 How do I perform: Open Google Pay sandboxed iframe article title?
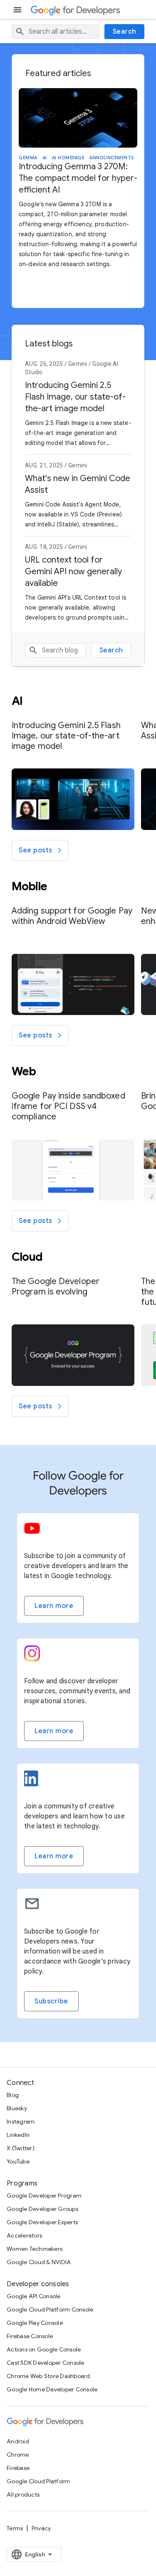pyautogui.click(x=68, y=1106)
